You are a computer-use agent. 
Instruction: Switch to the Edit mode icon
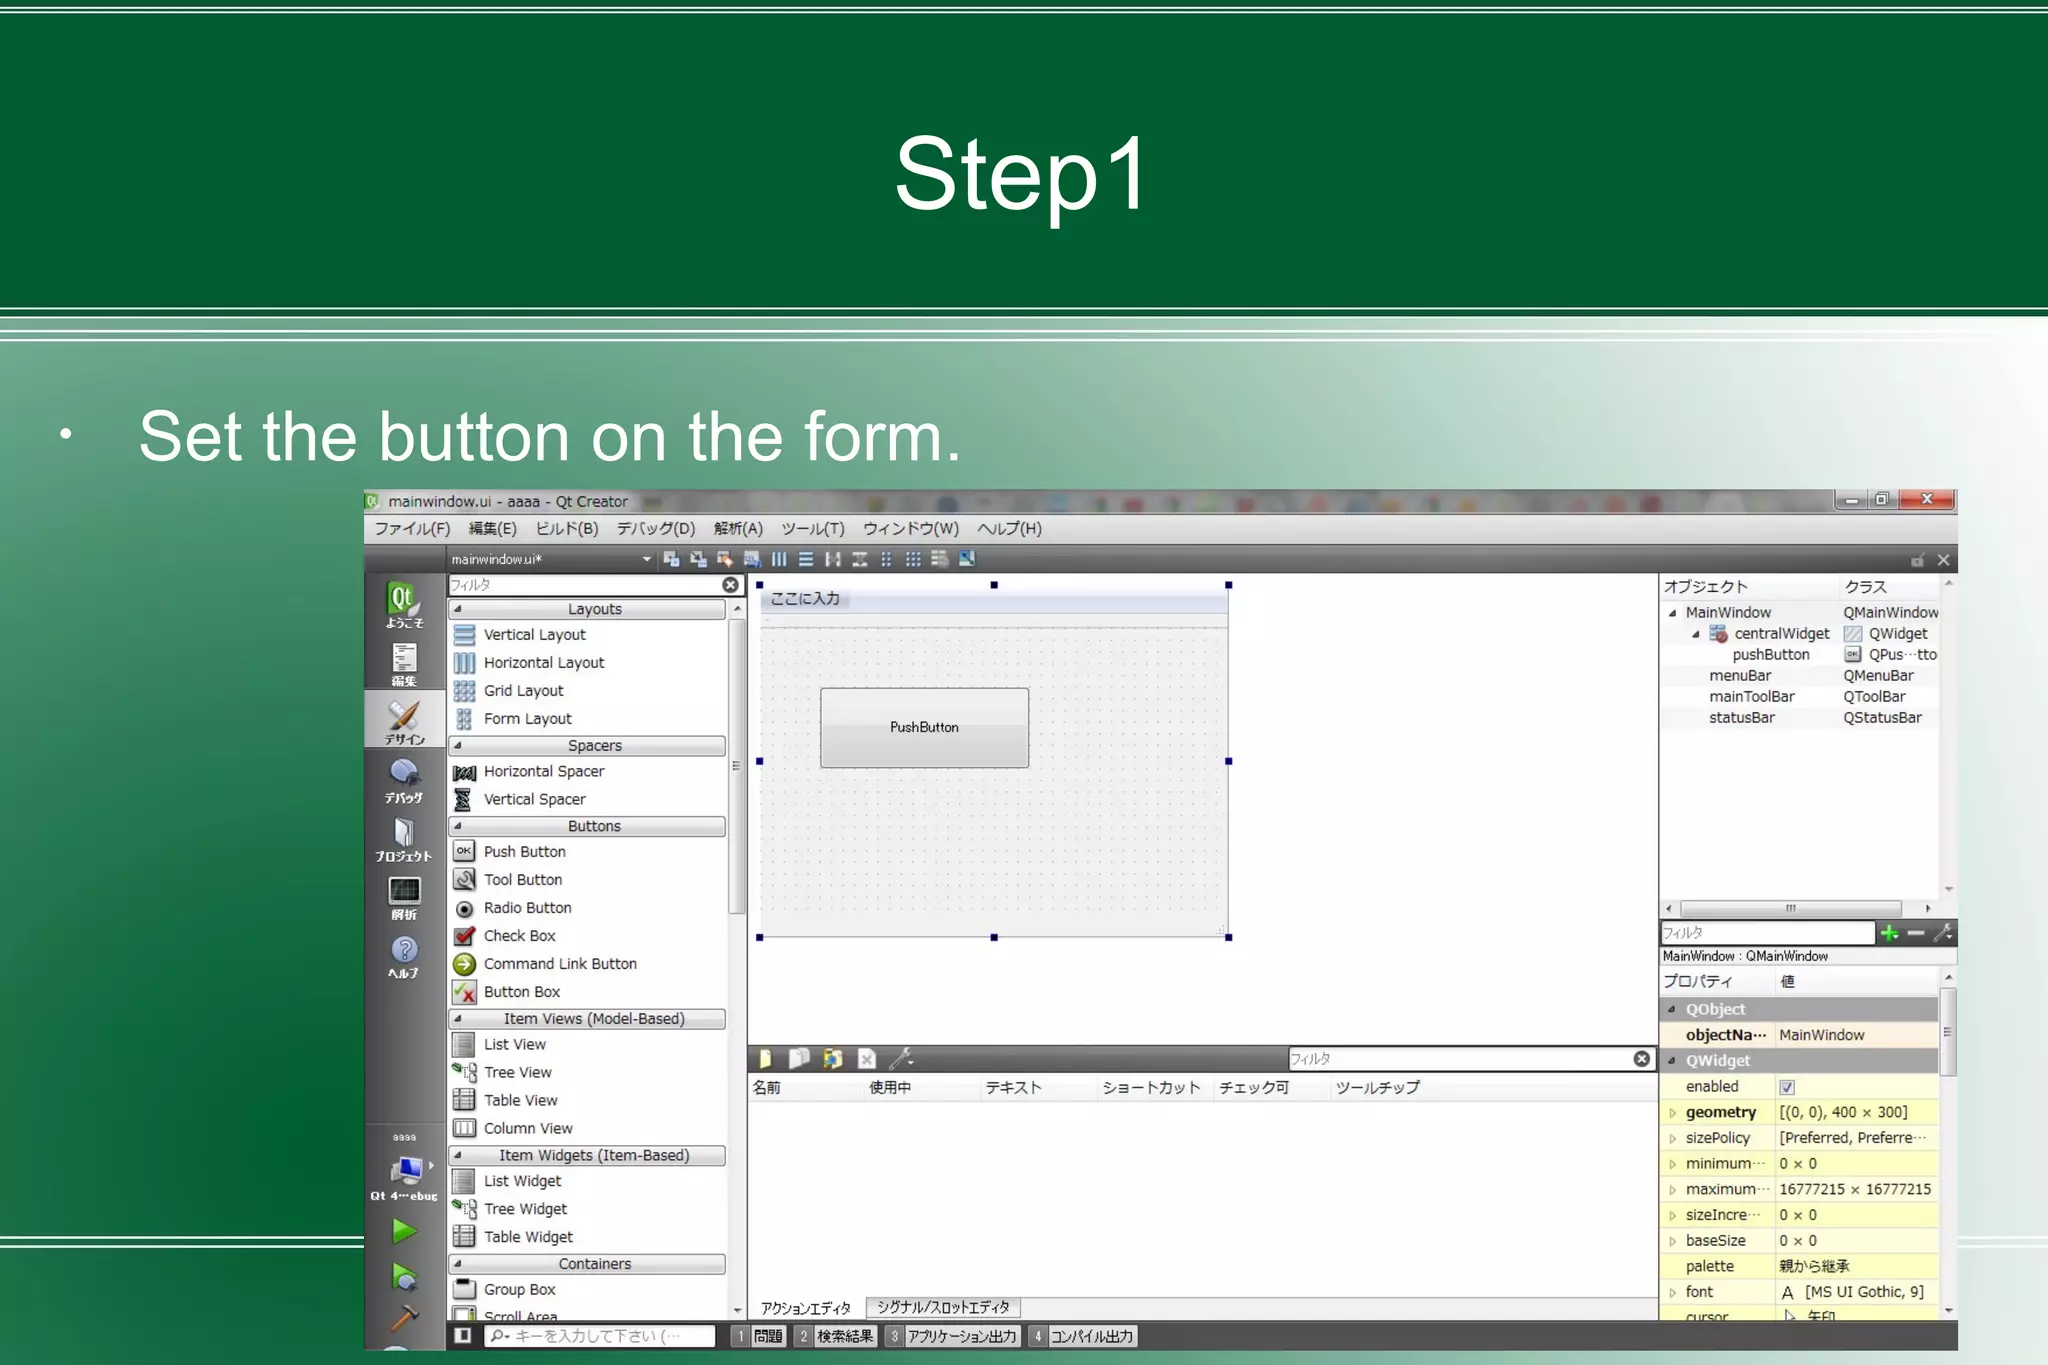click(x=404, y=663)
